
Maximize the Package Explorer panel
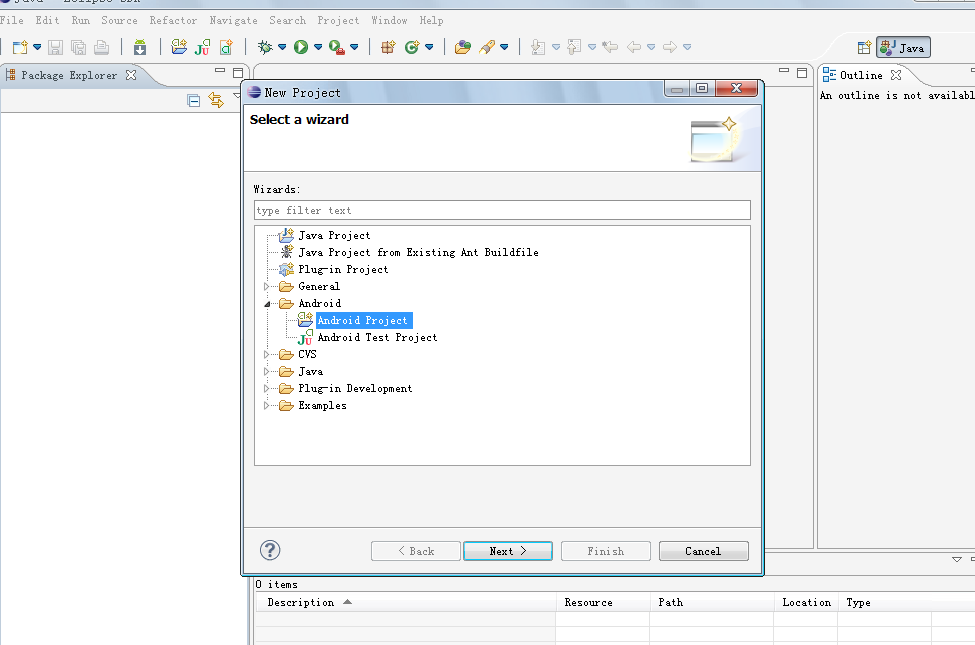click(238, 73)
